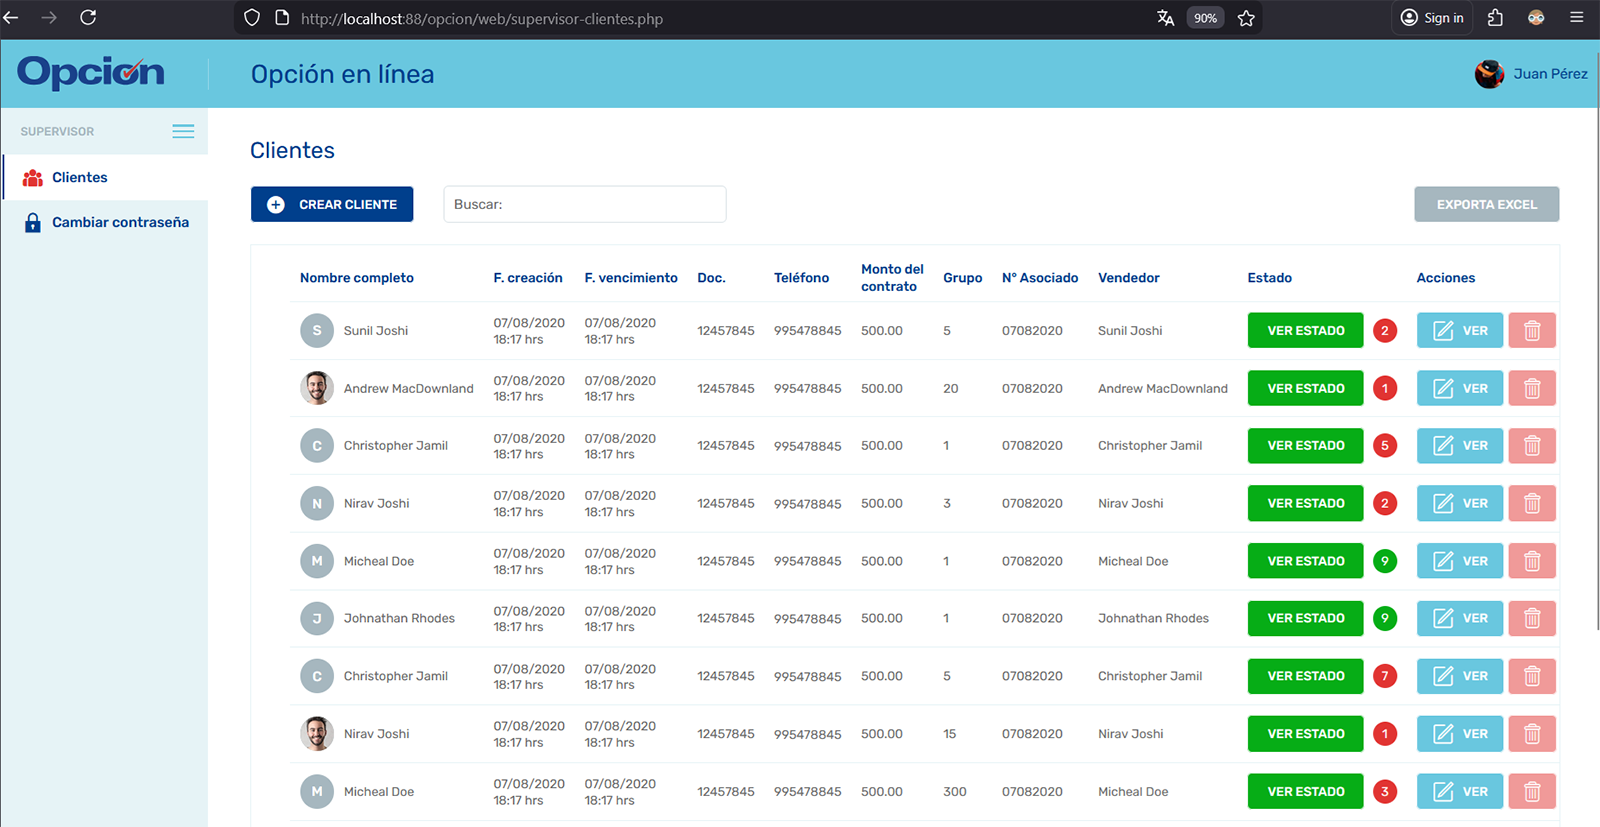Click trash icon for Andrew MacDownland
1600x827 pixels.
tap(1531, 388)
